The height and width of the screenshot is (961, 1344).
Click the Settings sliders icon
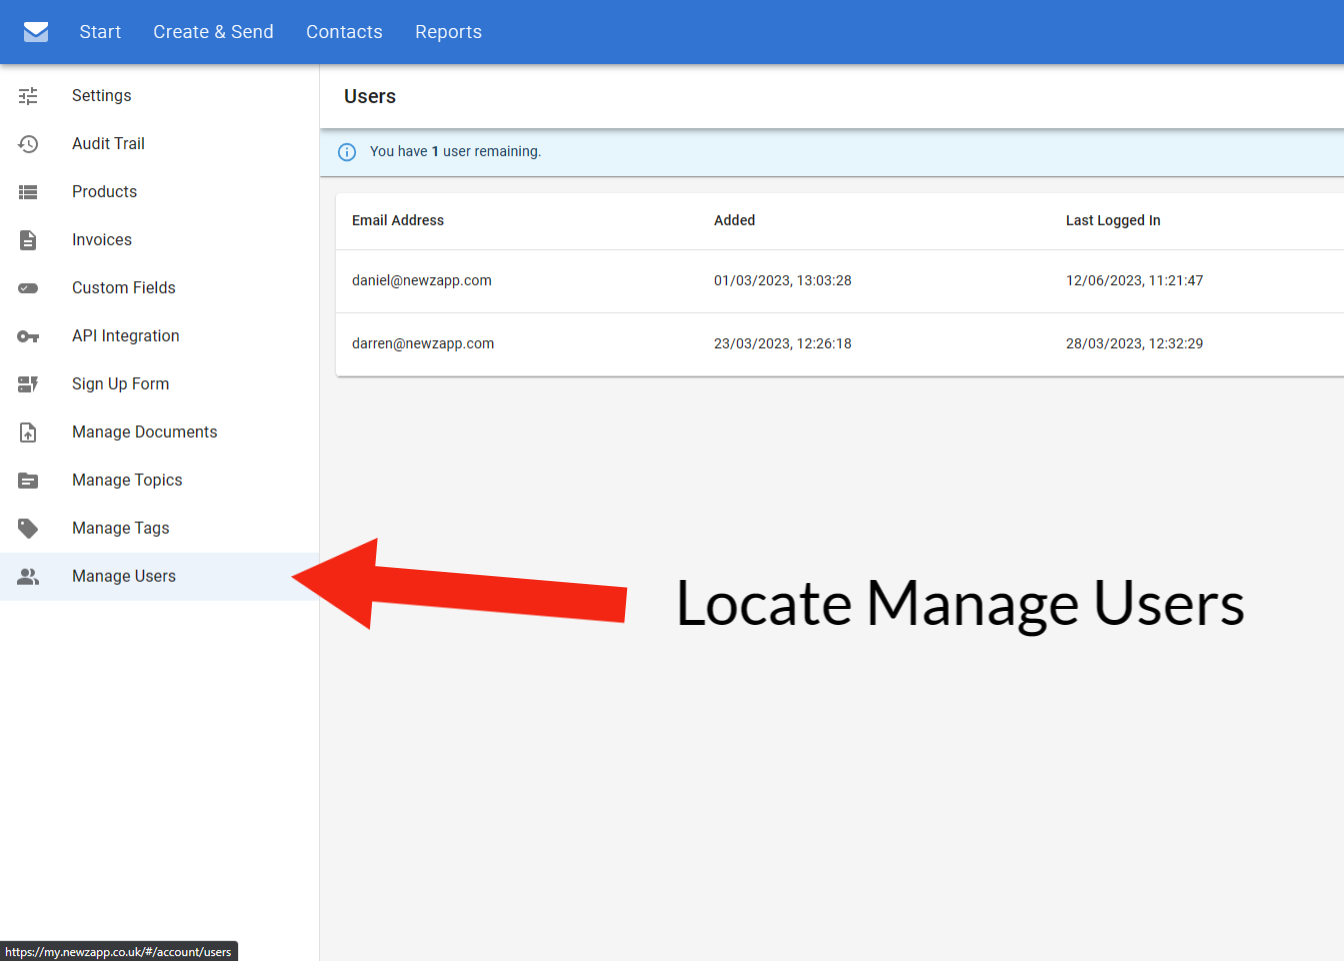pos(28,96)
